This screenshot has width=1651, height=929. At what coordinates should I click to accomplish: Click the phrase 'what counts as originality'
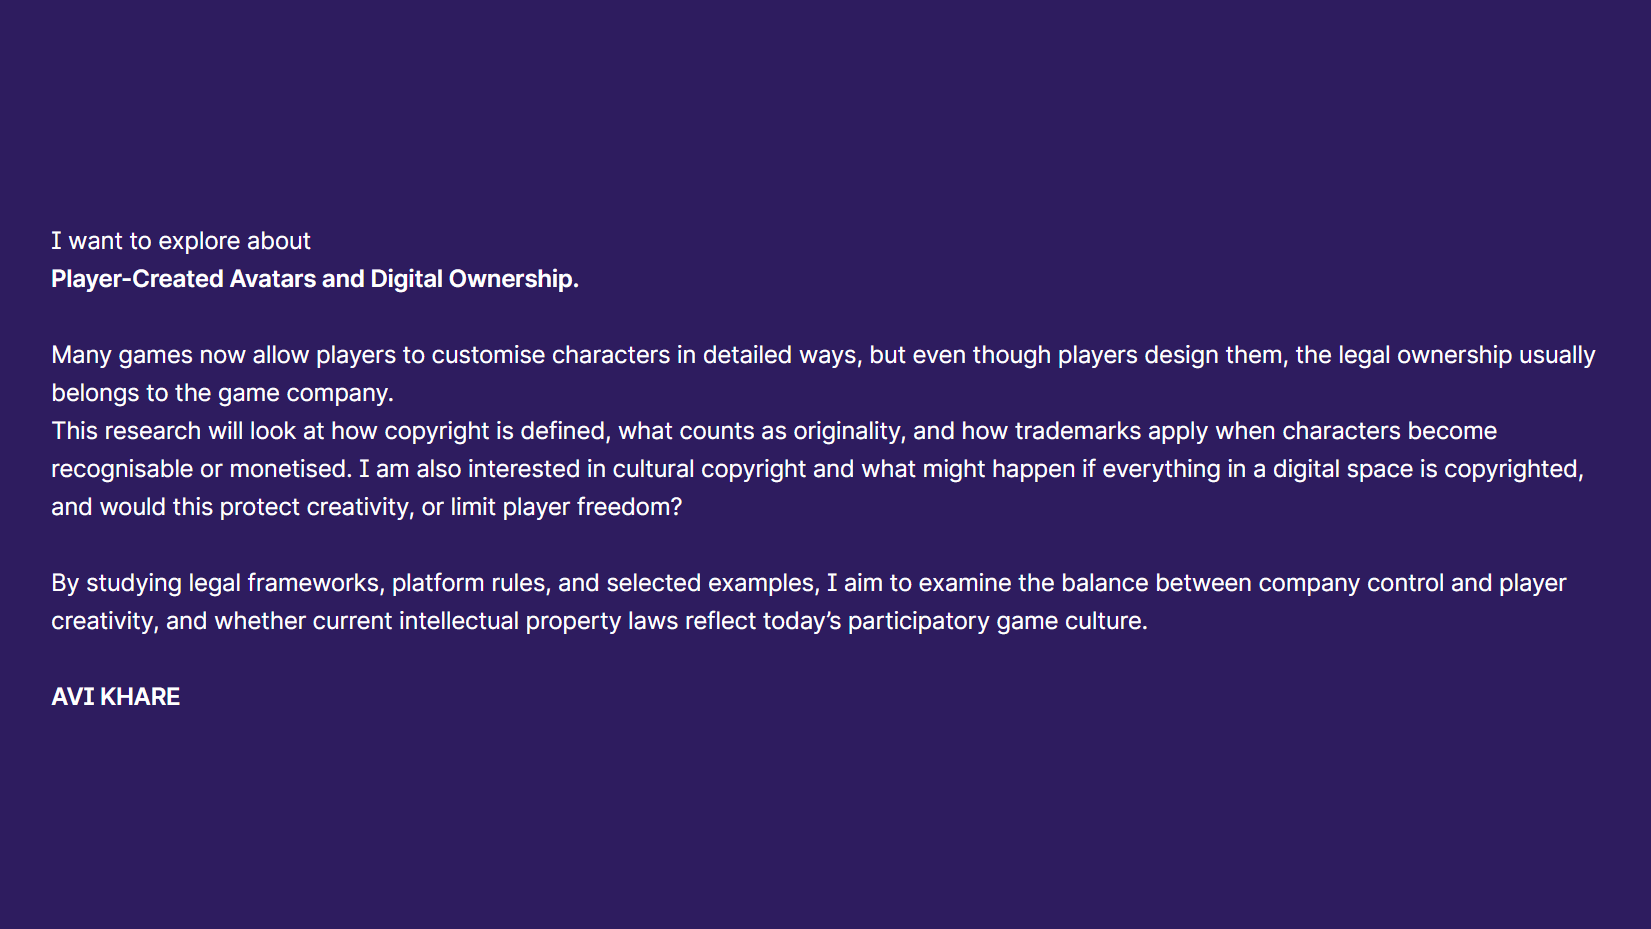pos(761,431)
